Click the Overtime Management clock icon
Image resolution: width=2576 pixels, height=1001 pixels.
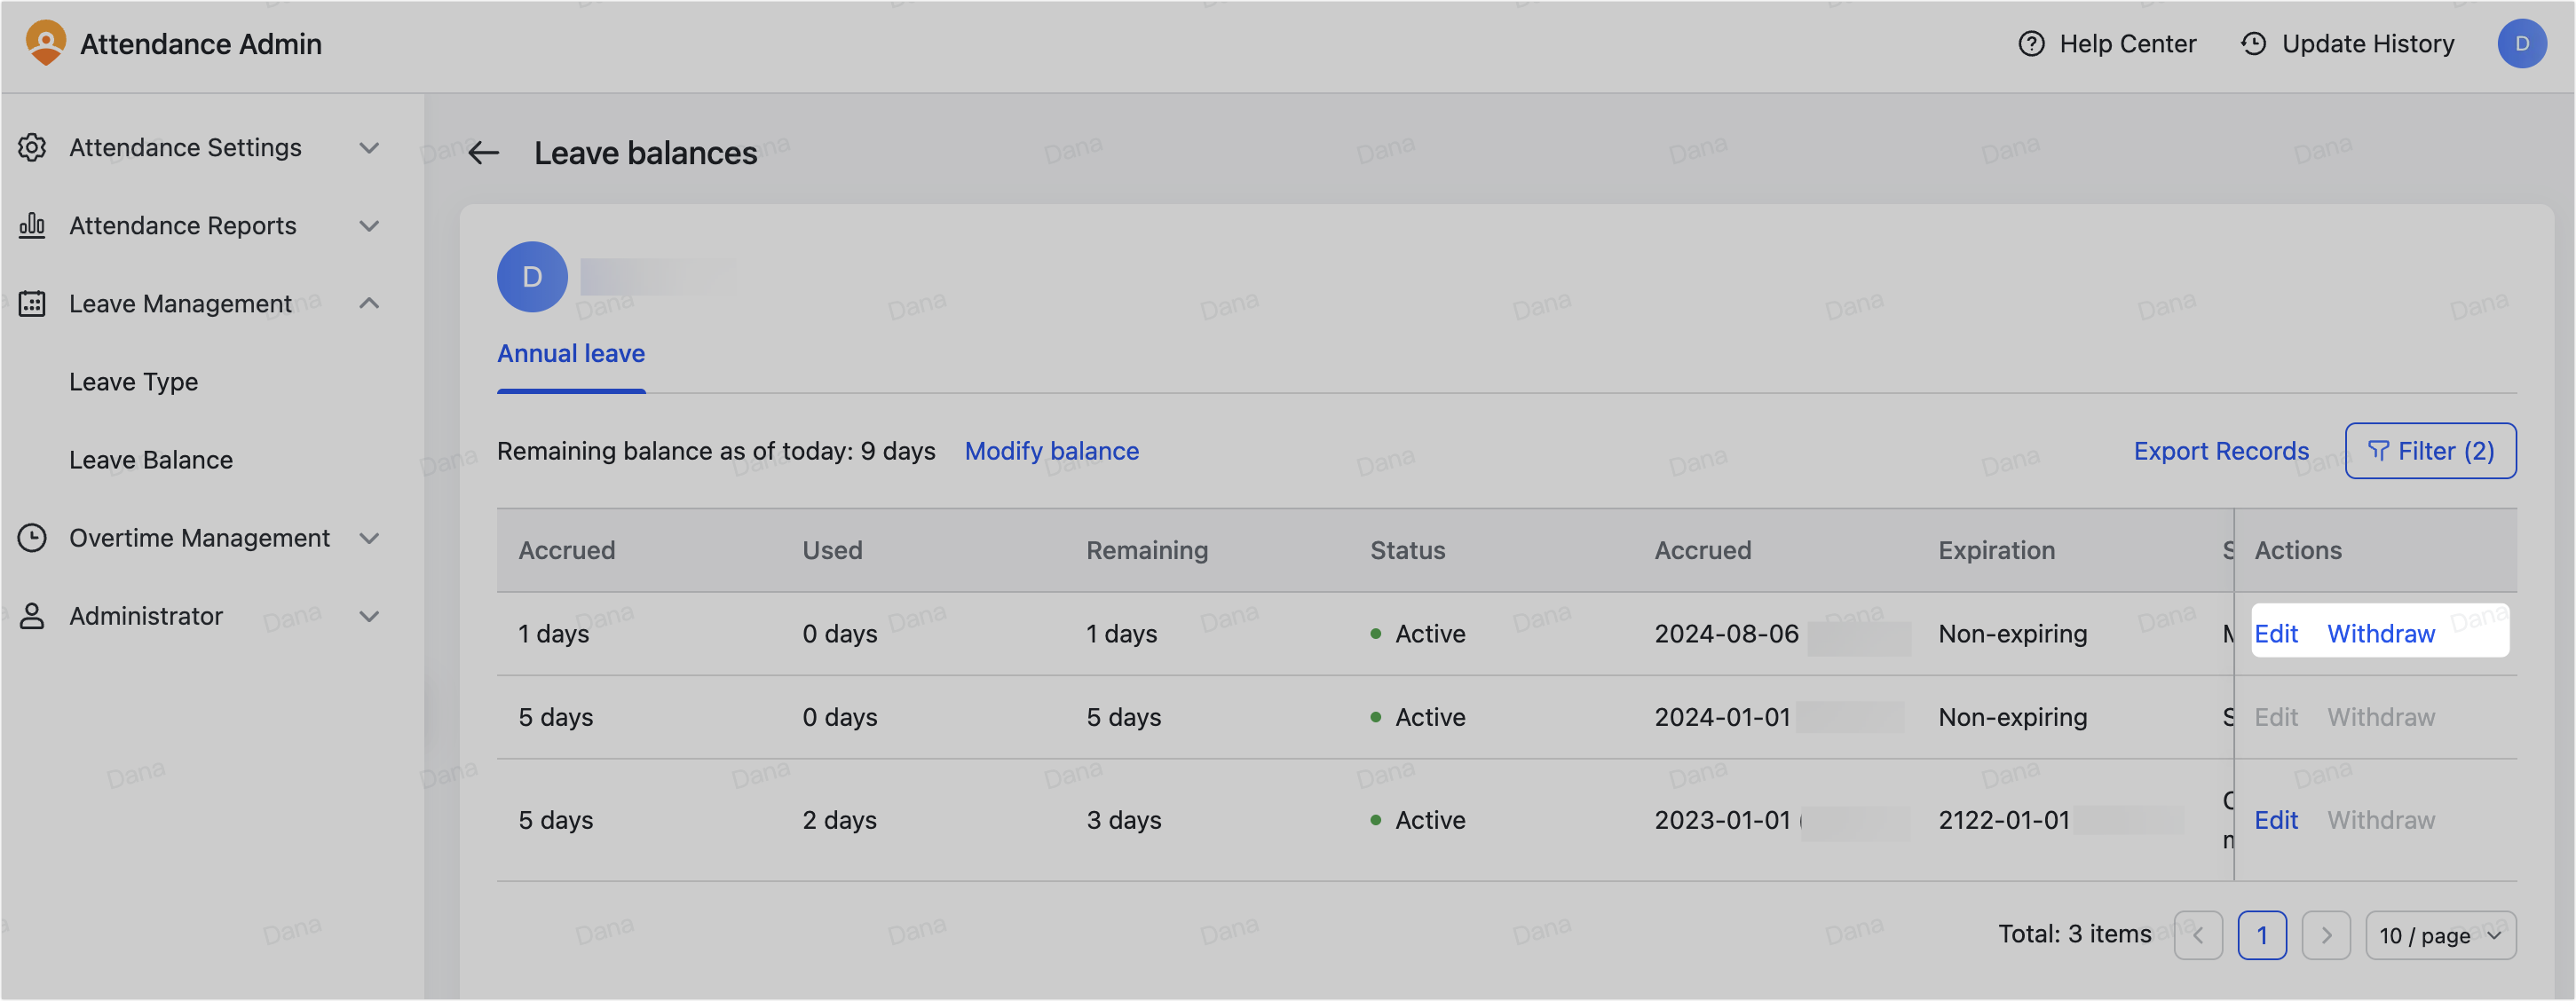[32, 538]
